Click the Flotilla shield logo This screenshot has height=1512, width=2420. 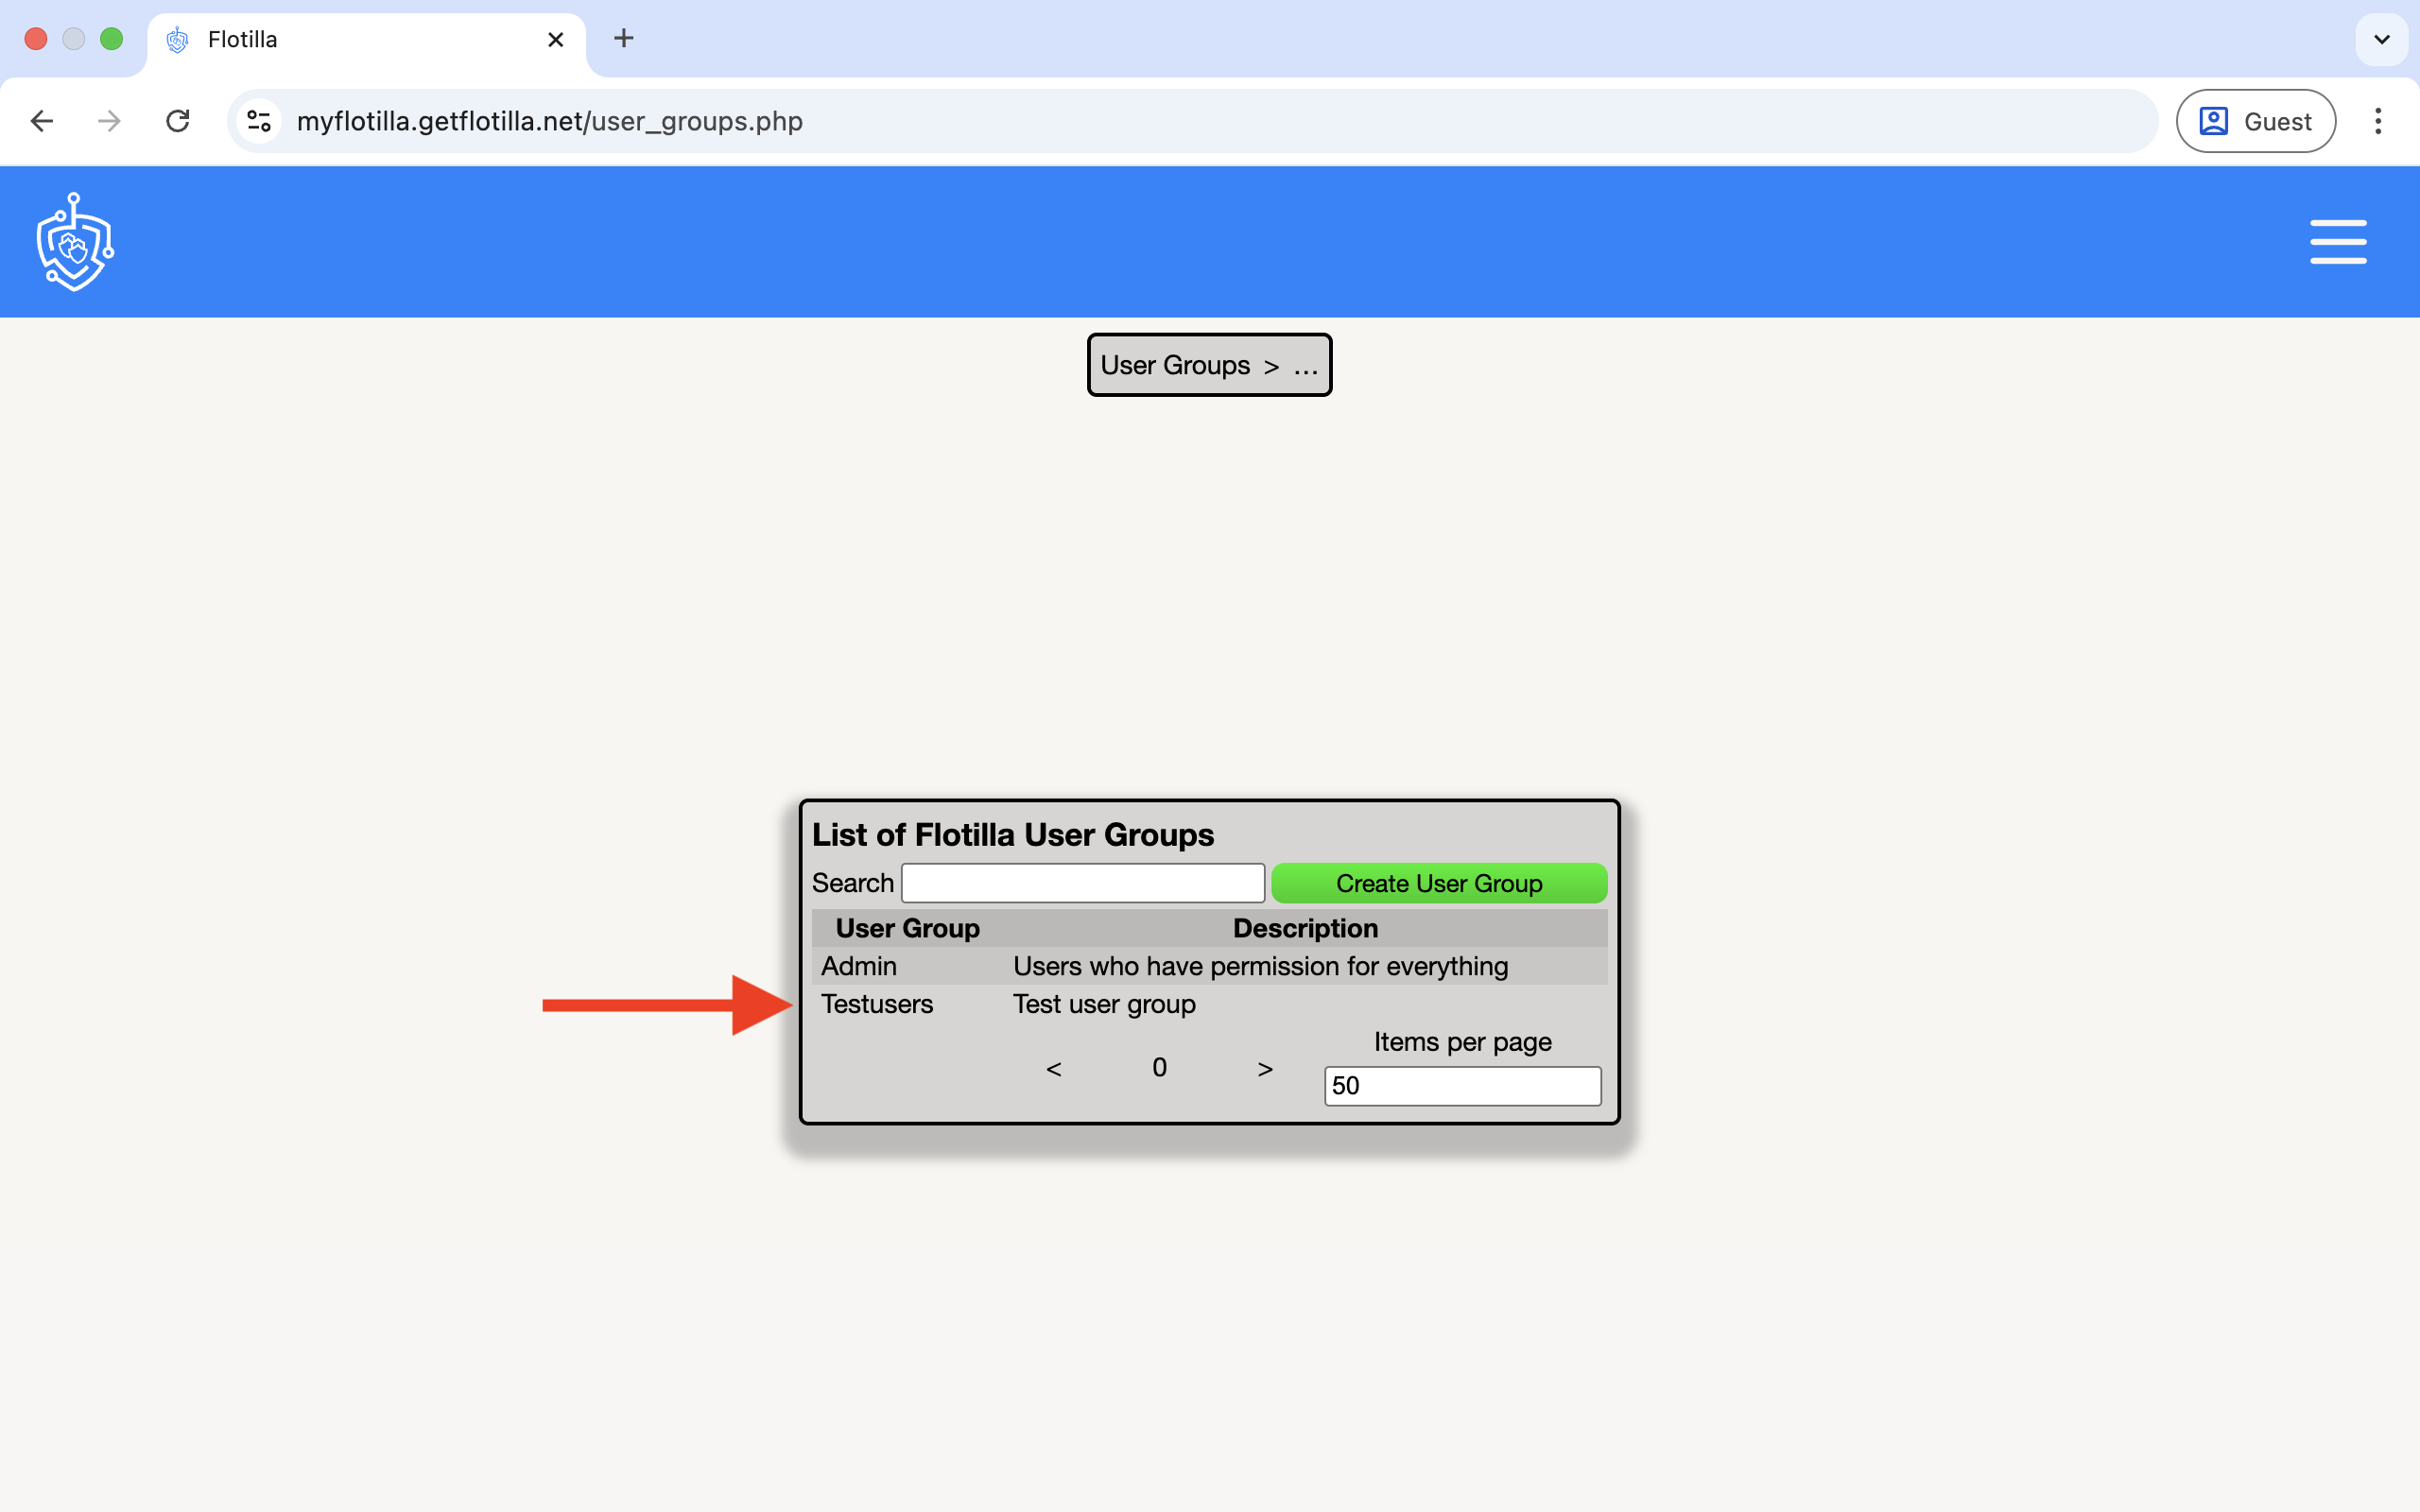[x=75, y=242]
